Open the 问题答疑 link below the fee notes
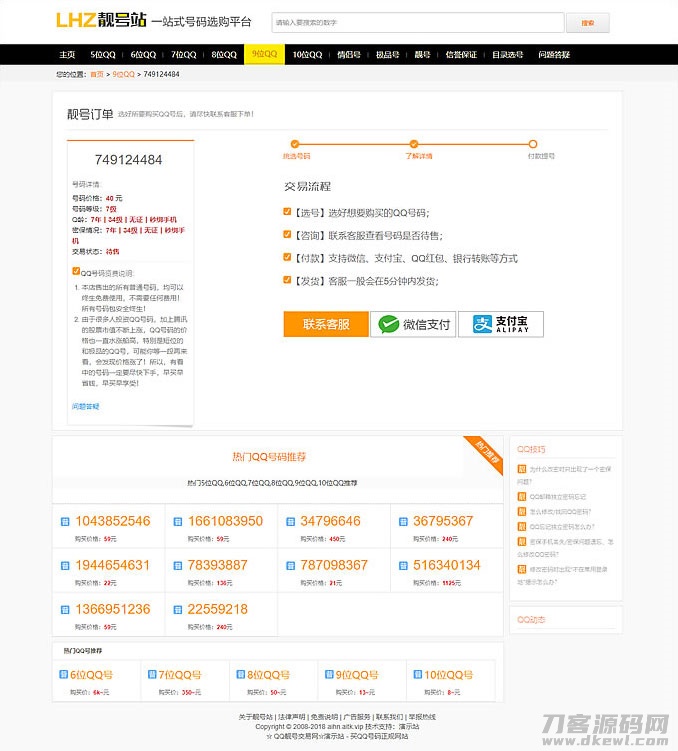The height and width of the screenshot is (751, 678). coord(85,406)
